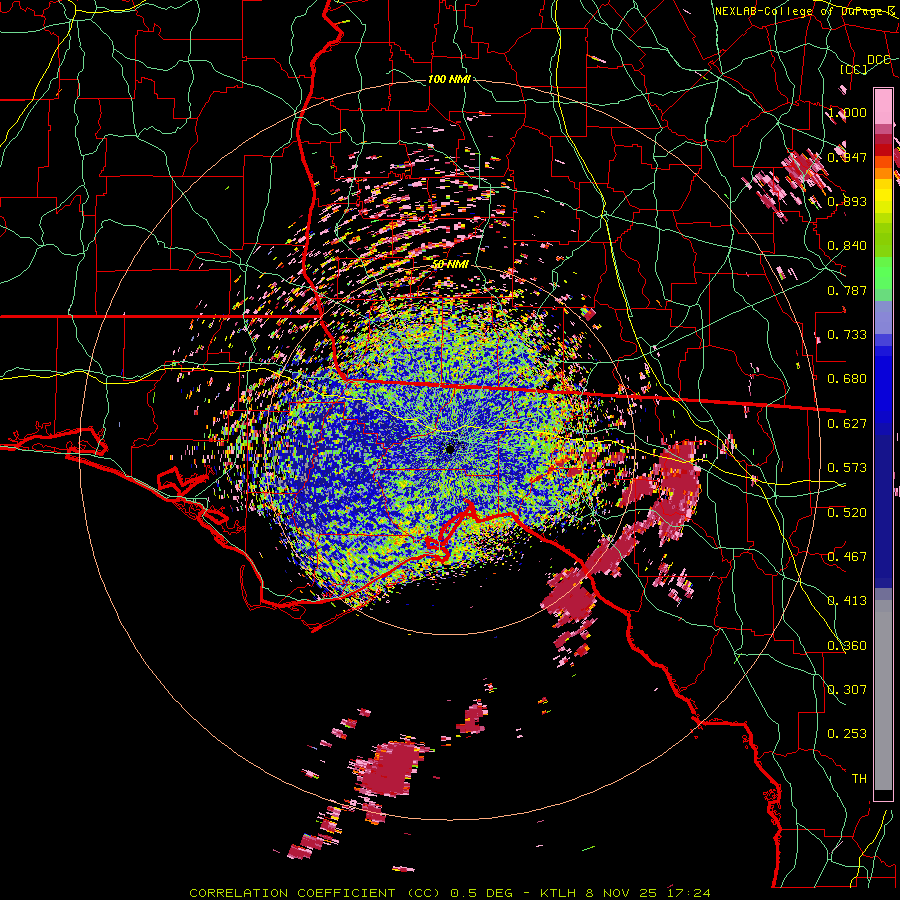Select the "DCC" legend heading
Viewport: 900px width, 900px height.
[879, 60]
